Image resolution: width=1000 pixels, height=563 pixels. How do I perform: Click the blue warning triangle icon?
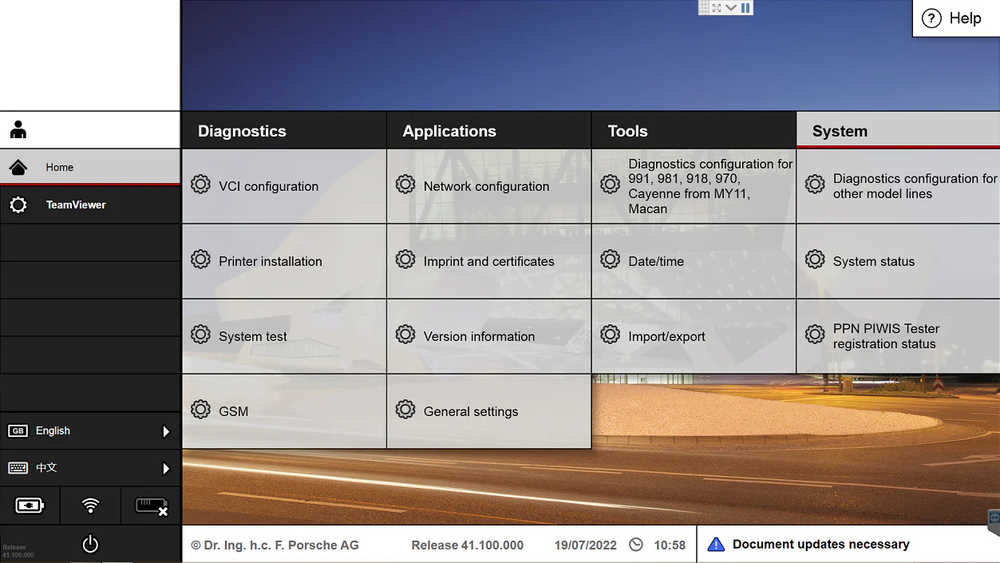tap(716, 544)
